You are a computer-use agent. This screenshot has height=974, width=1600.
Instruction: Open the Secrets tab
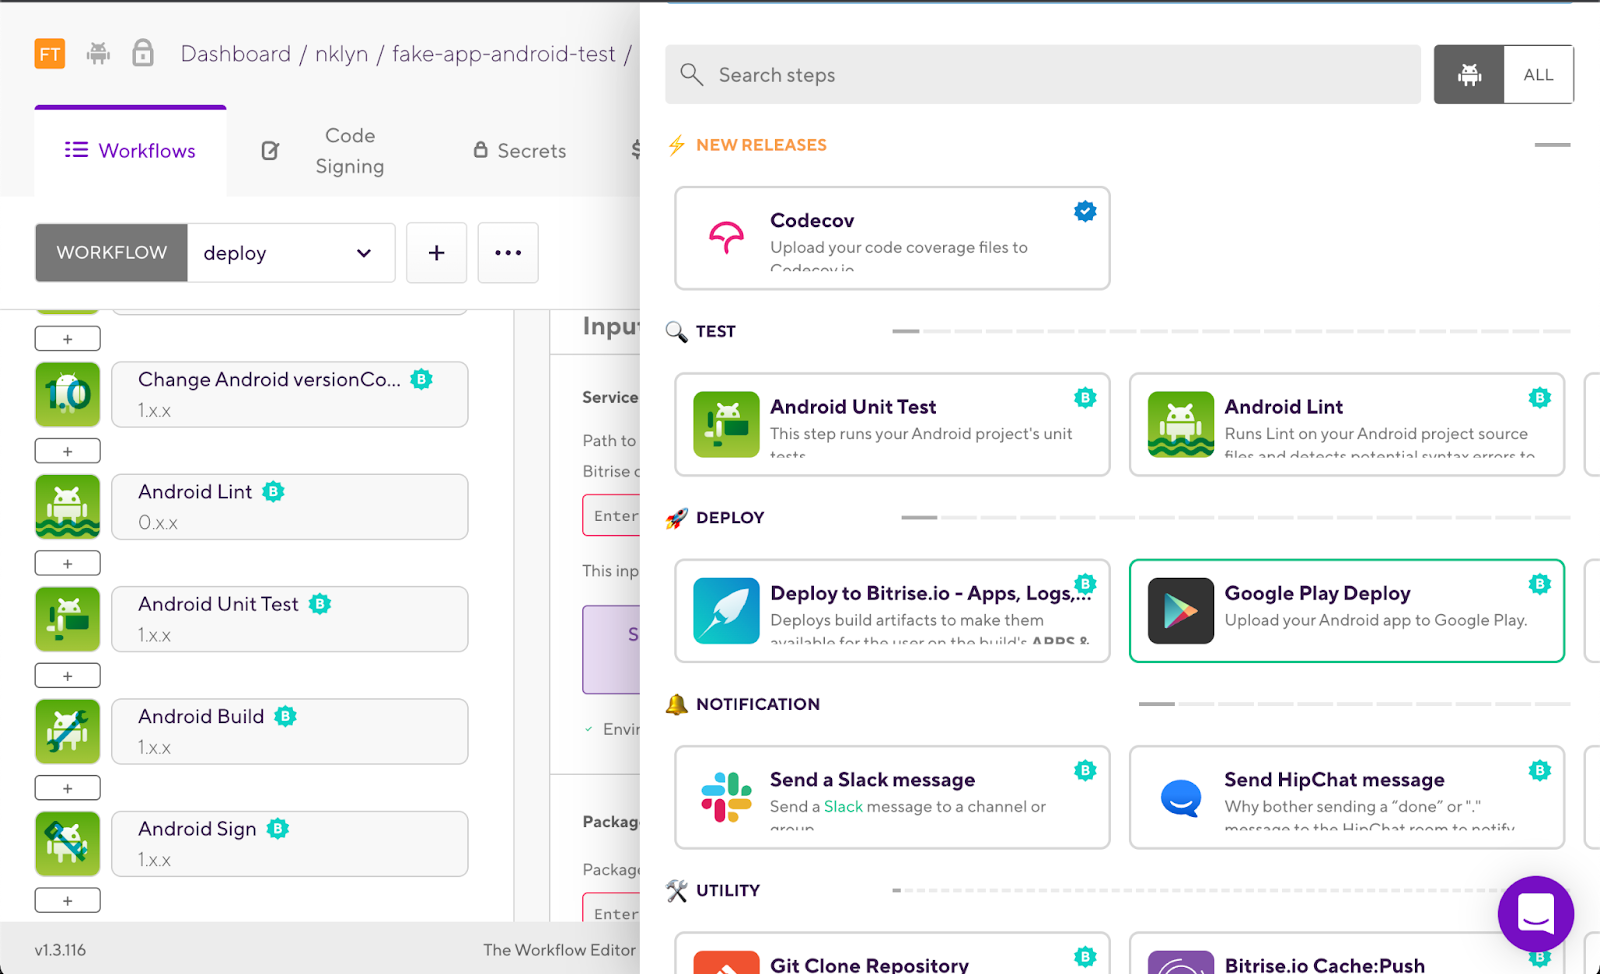(520, 151)
